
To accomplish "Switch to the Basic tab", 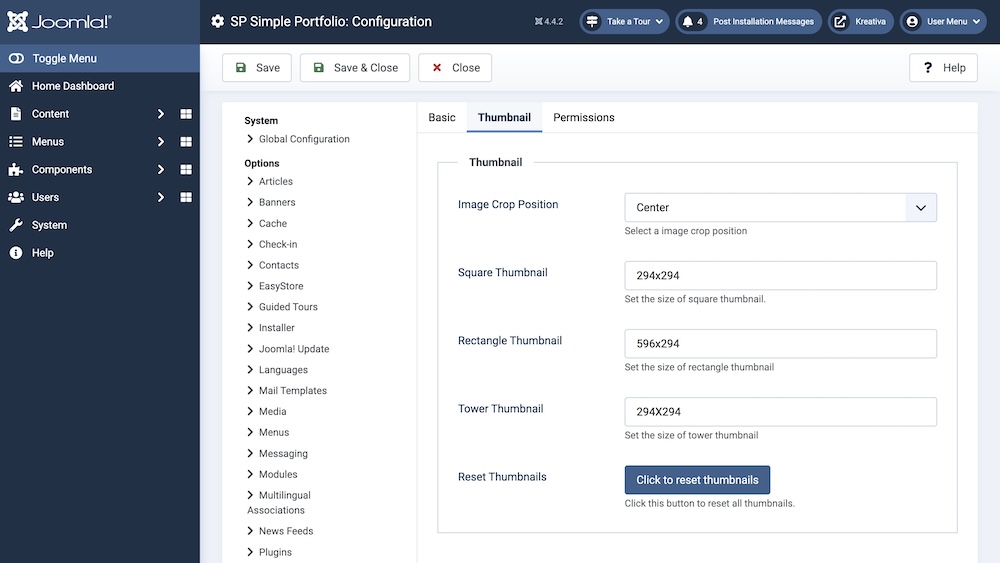I will 442,117.
